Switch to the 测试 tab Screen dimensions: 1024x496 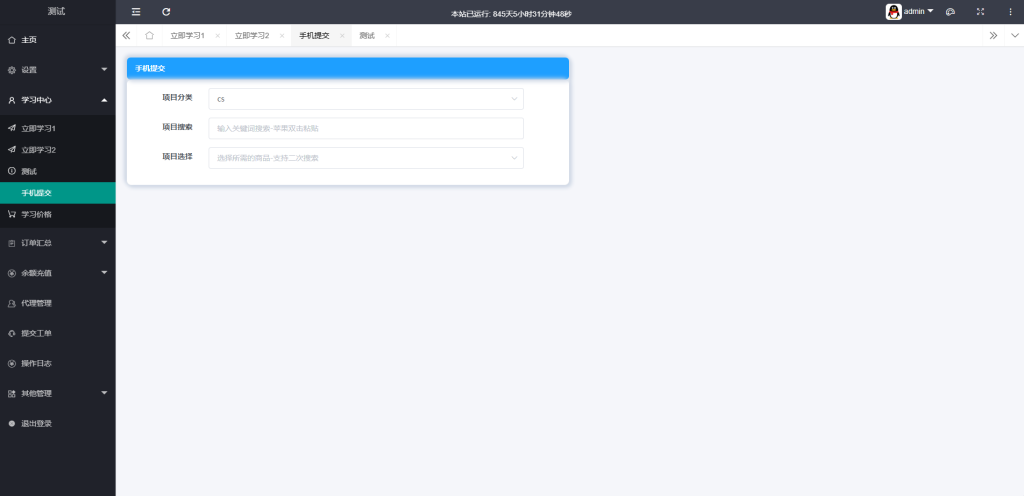[367, 35]
